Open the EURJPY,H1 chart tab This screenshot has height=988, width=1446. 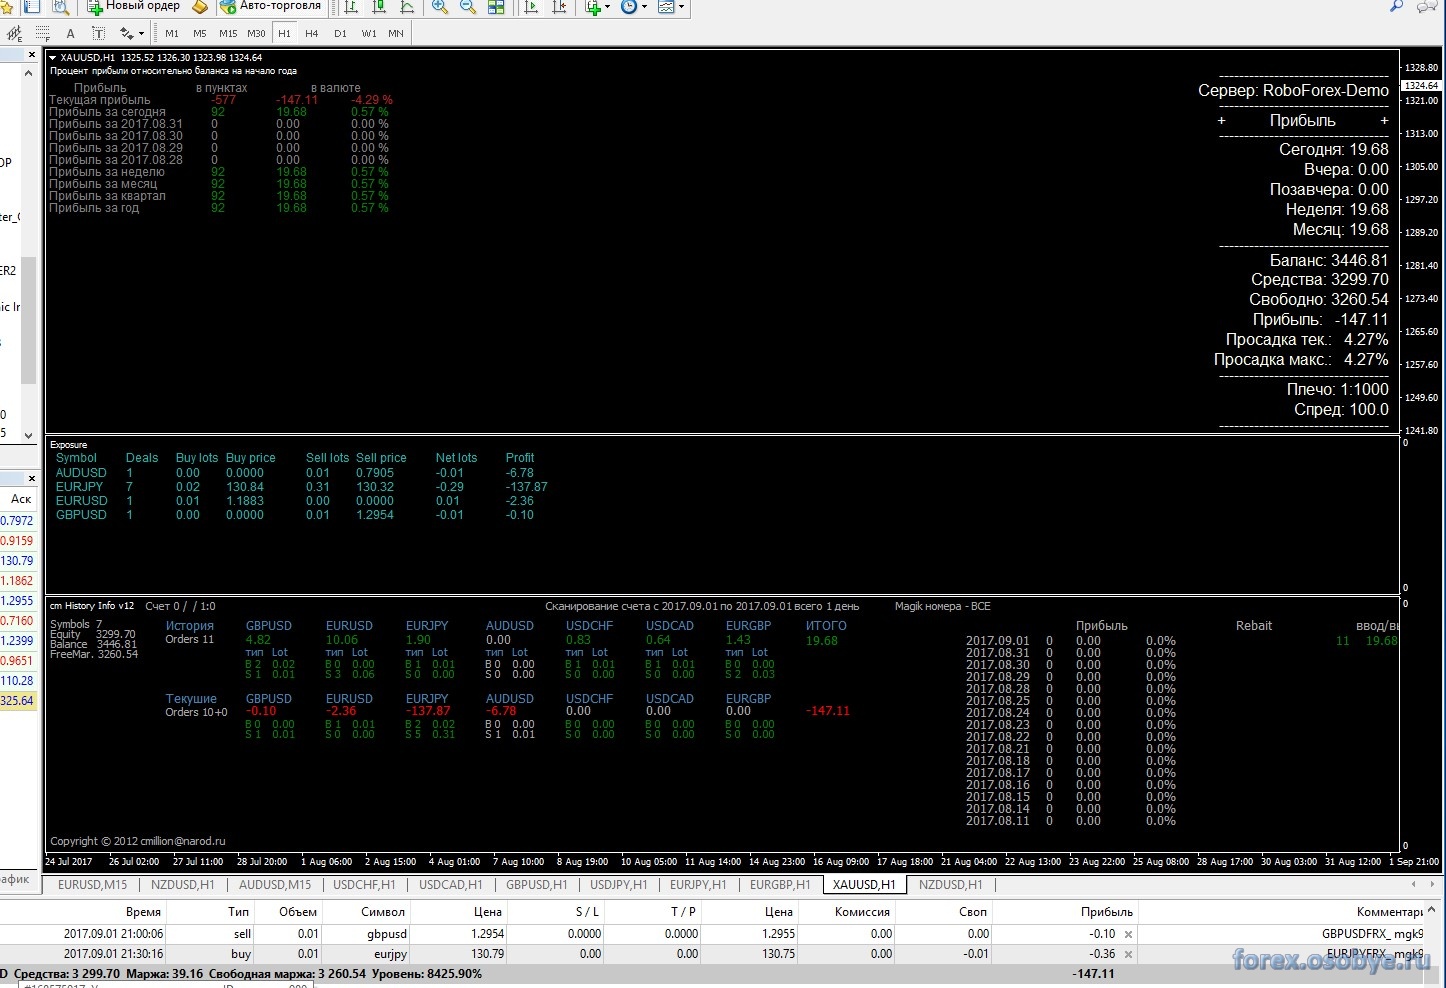pyautogui.click(x=698, y=885)
